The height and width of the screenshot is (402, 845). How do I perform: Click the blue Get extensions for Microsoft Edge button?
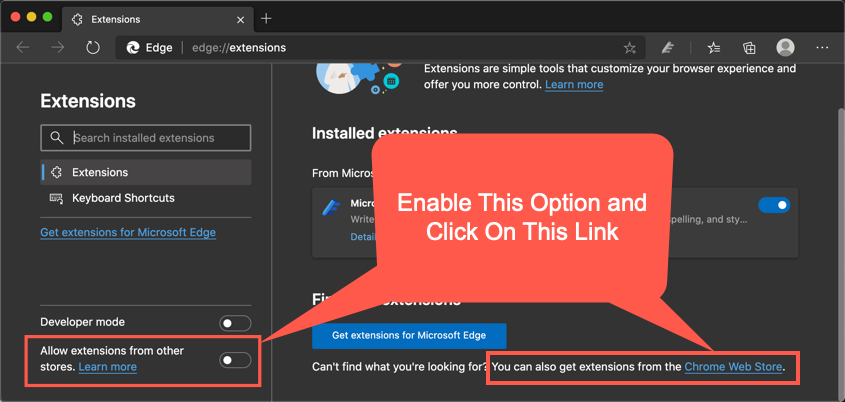click(409, 335)
